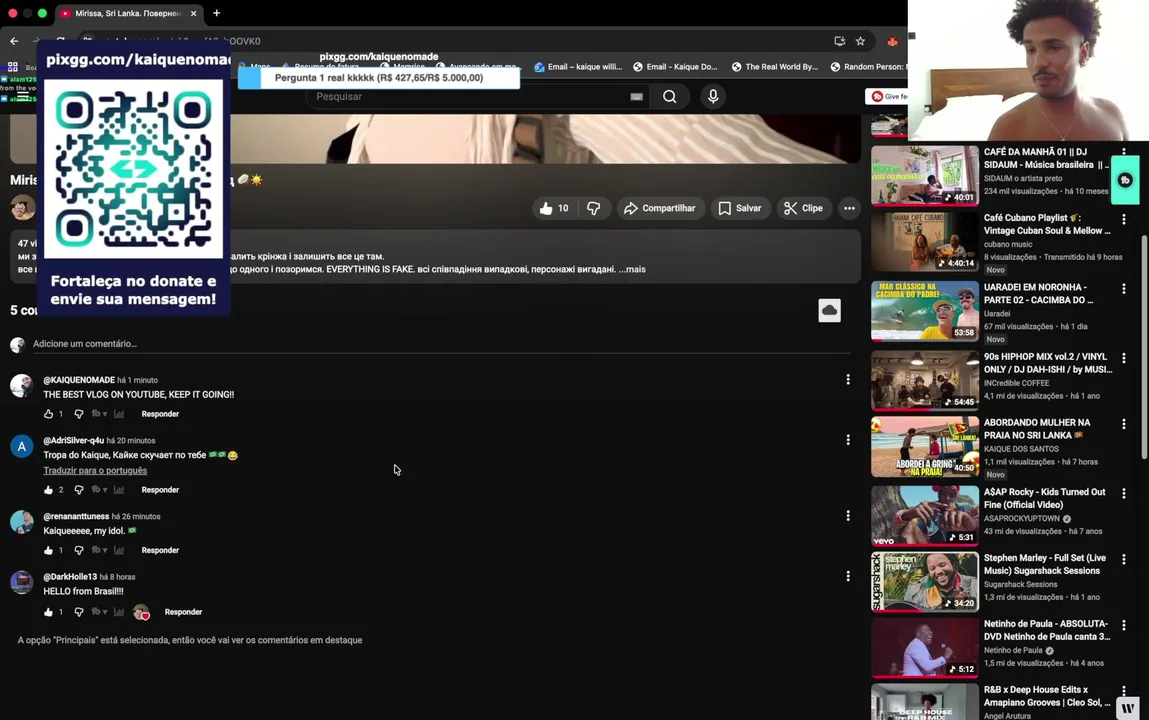Image resolution: width=1149 pixels, height=720 pixels.
Task: Dislike the @renananttuness comment
Action: [x=78, y=550]
